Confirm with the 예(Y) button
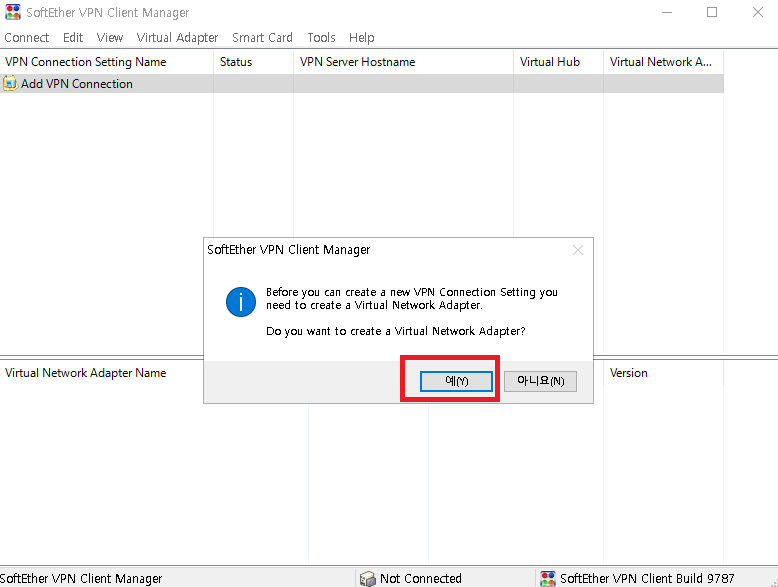 (x=456, y=381)
